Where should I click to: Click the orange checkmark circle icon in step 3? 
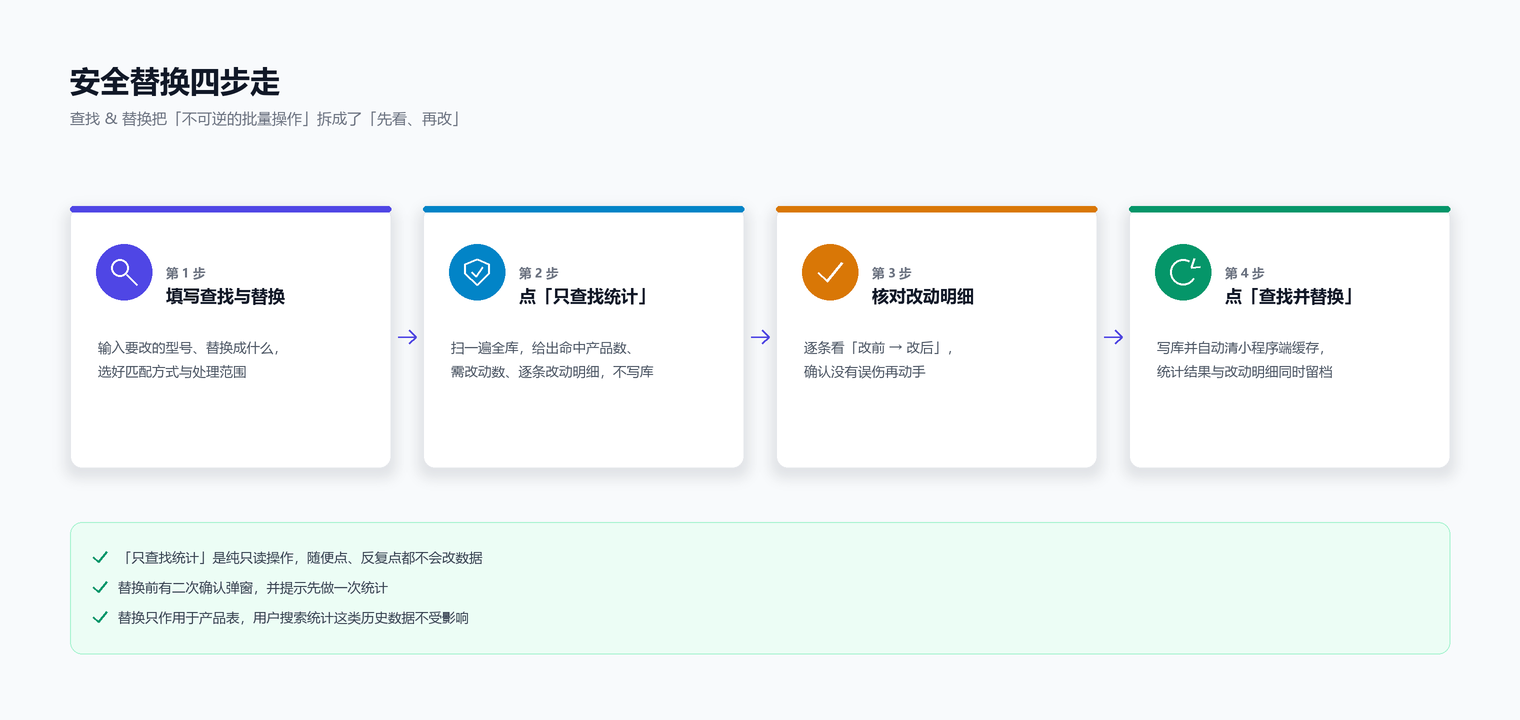point(830,272)
